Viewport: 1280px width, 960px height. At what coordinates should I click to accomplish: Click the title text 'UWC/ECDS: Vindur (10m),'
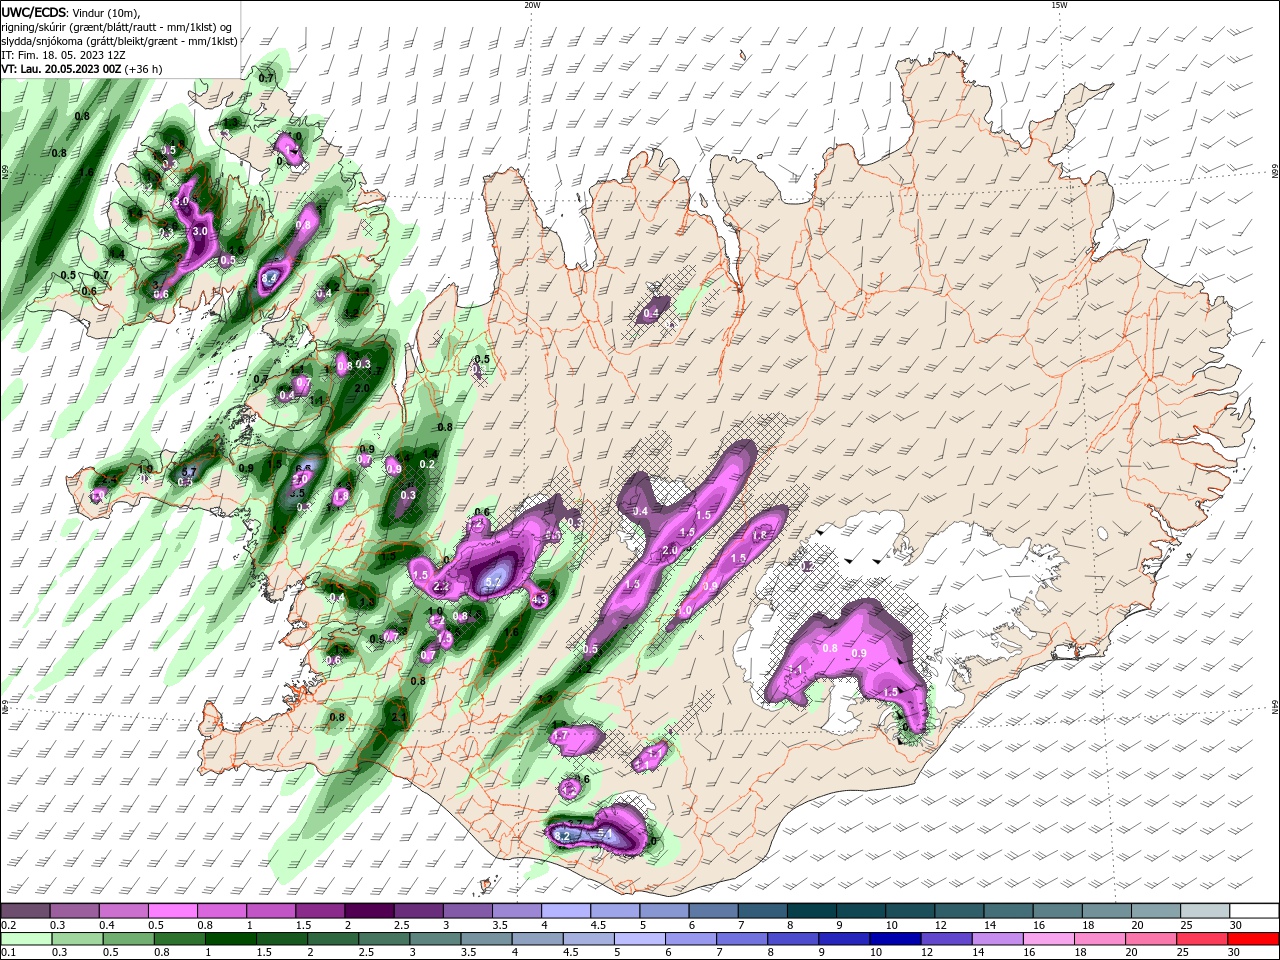pos(71,12)
